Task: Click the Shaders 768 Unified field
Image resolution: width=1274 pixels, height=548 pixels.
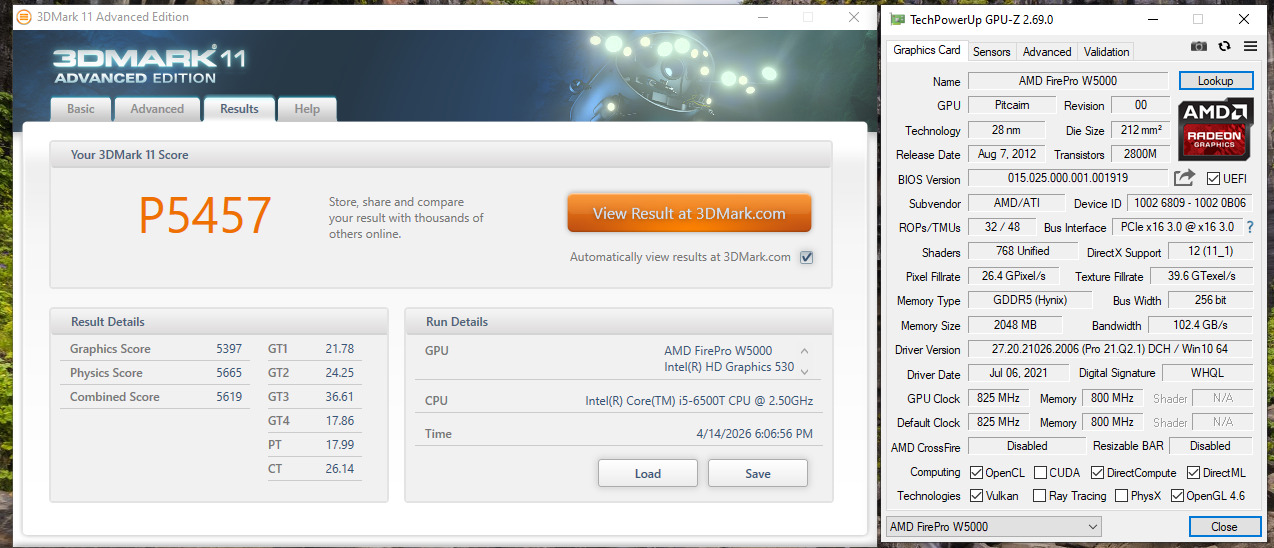Action: 1022,252
